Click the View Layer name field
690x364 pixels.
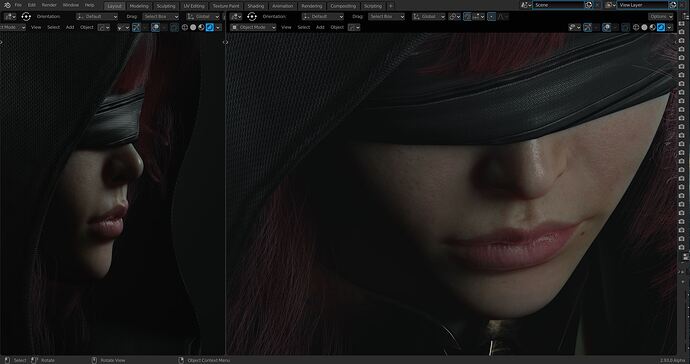click(x=642, y=5)
